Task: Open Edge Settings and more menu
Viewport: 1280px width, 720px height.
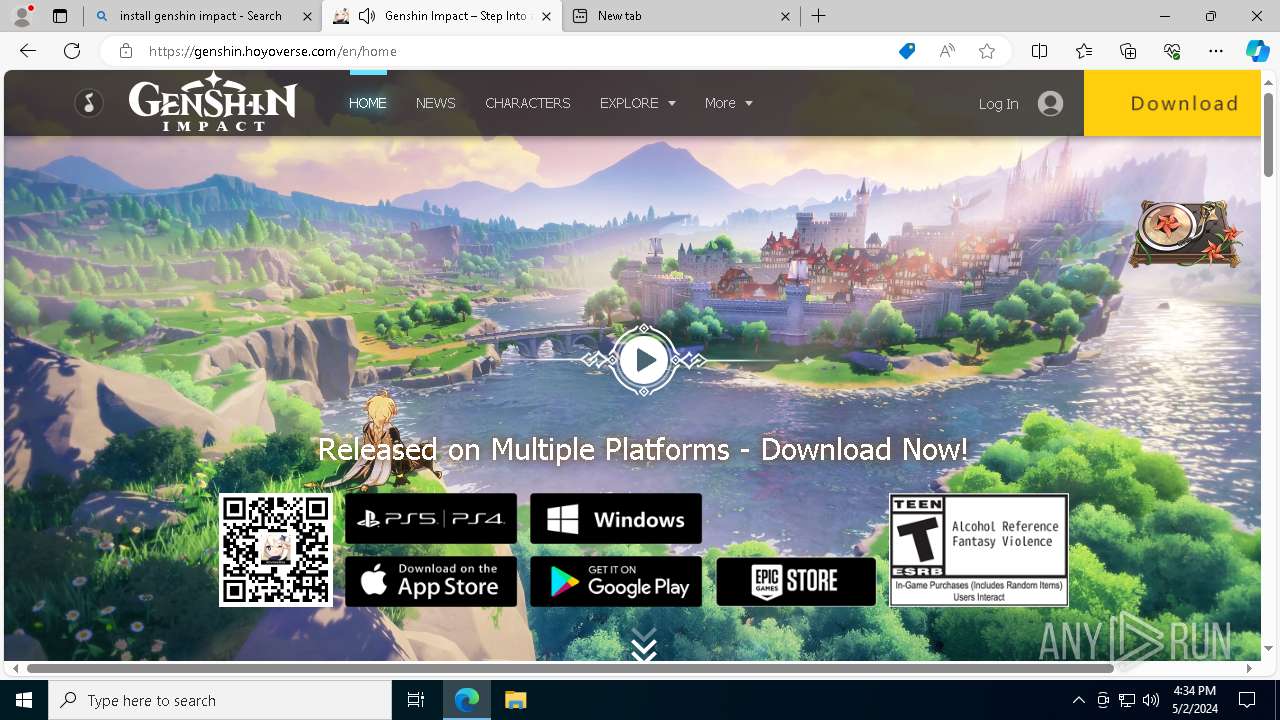Action: pos(1216,51)
